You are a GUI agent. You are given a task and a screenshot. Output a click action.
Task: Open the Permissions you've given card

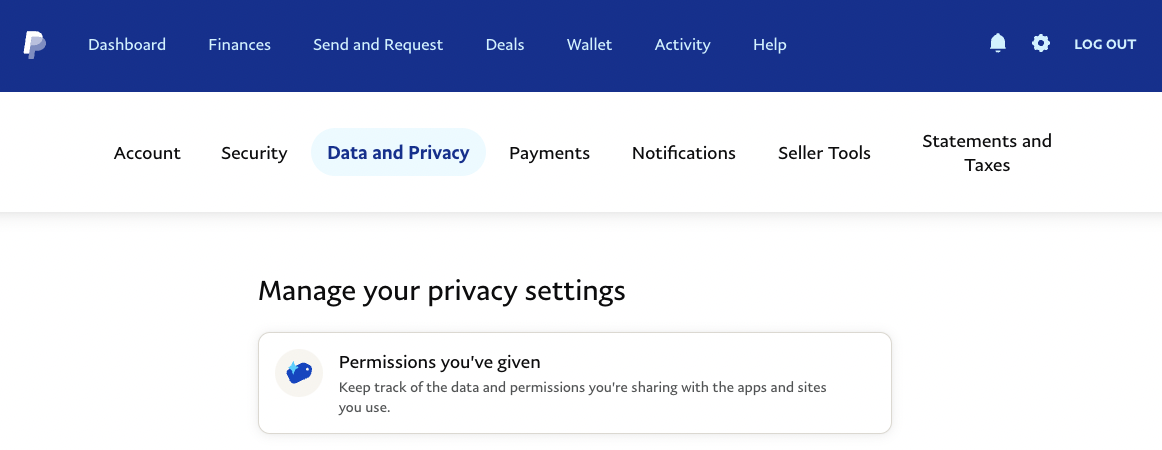(574, 383)
